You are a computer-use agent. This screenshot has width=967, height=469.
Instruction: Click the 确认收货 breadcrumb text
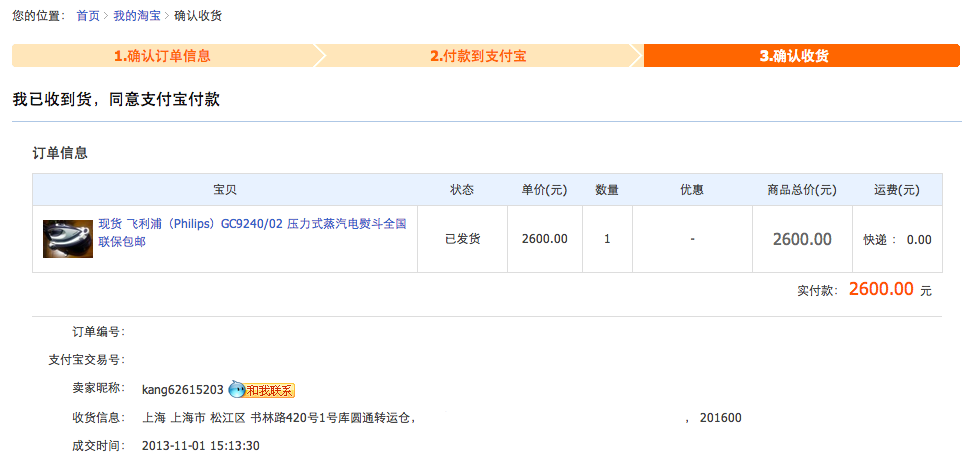click(x=198, y=16)
